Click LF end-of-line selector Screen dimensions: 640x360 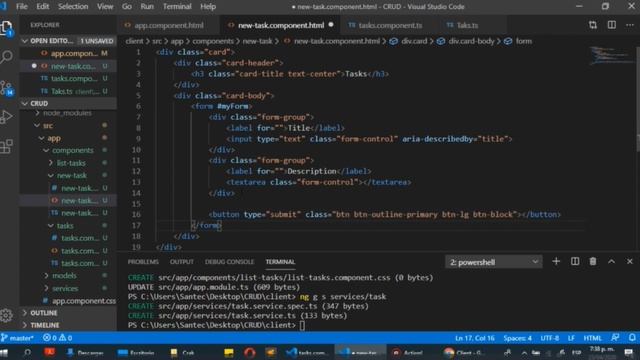pos(571,338)
